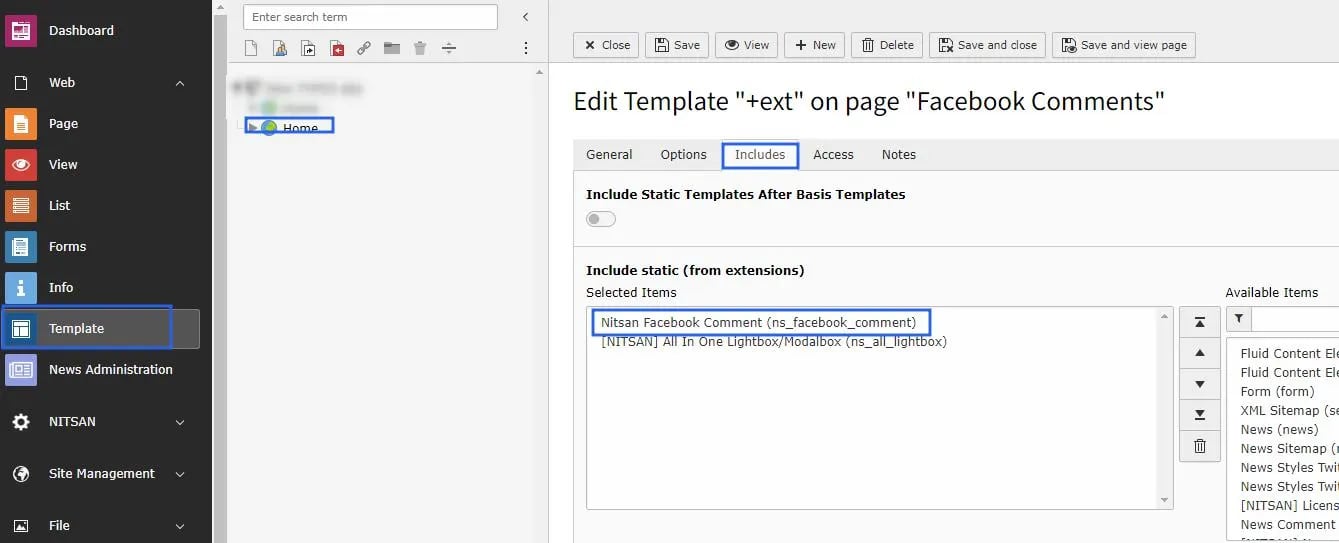Click the New button
The image size is (1339, 543).
click(x=815, y=45)
